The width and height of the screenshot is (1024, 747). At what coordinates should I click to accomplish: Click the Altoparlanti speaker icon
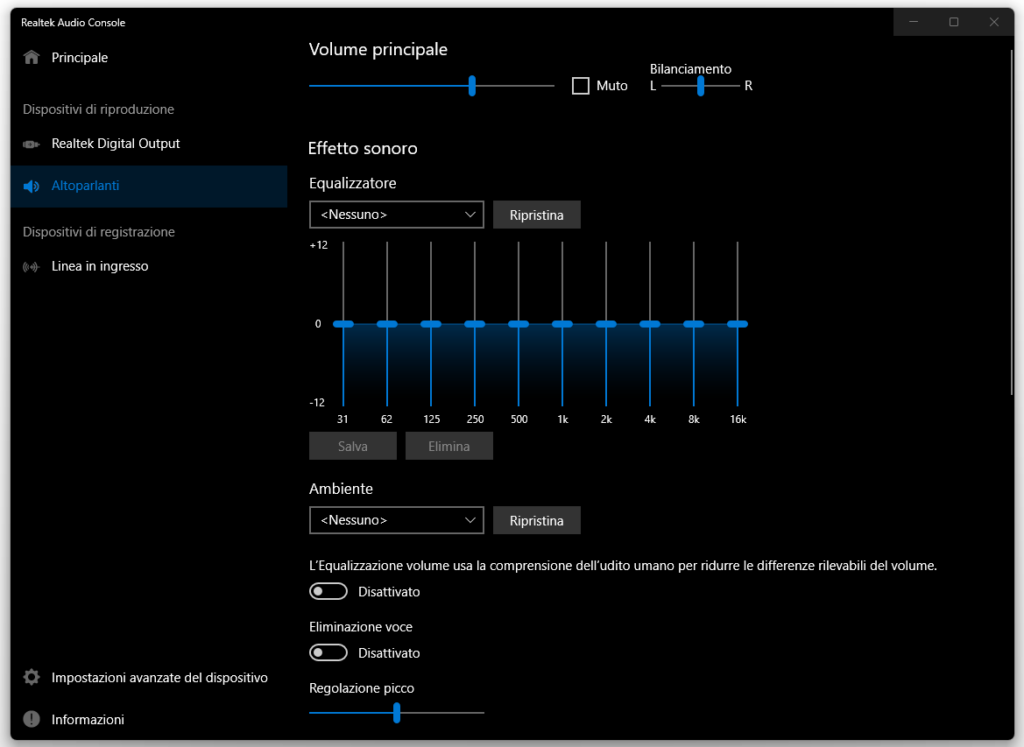[x=31, y=187]
